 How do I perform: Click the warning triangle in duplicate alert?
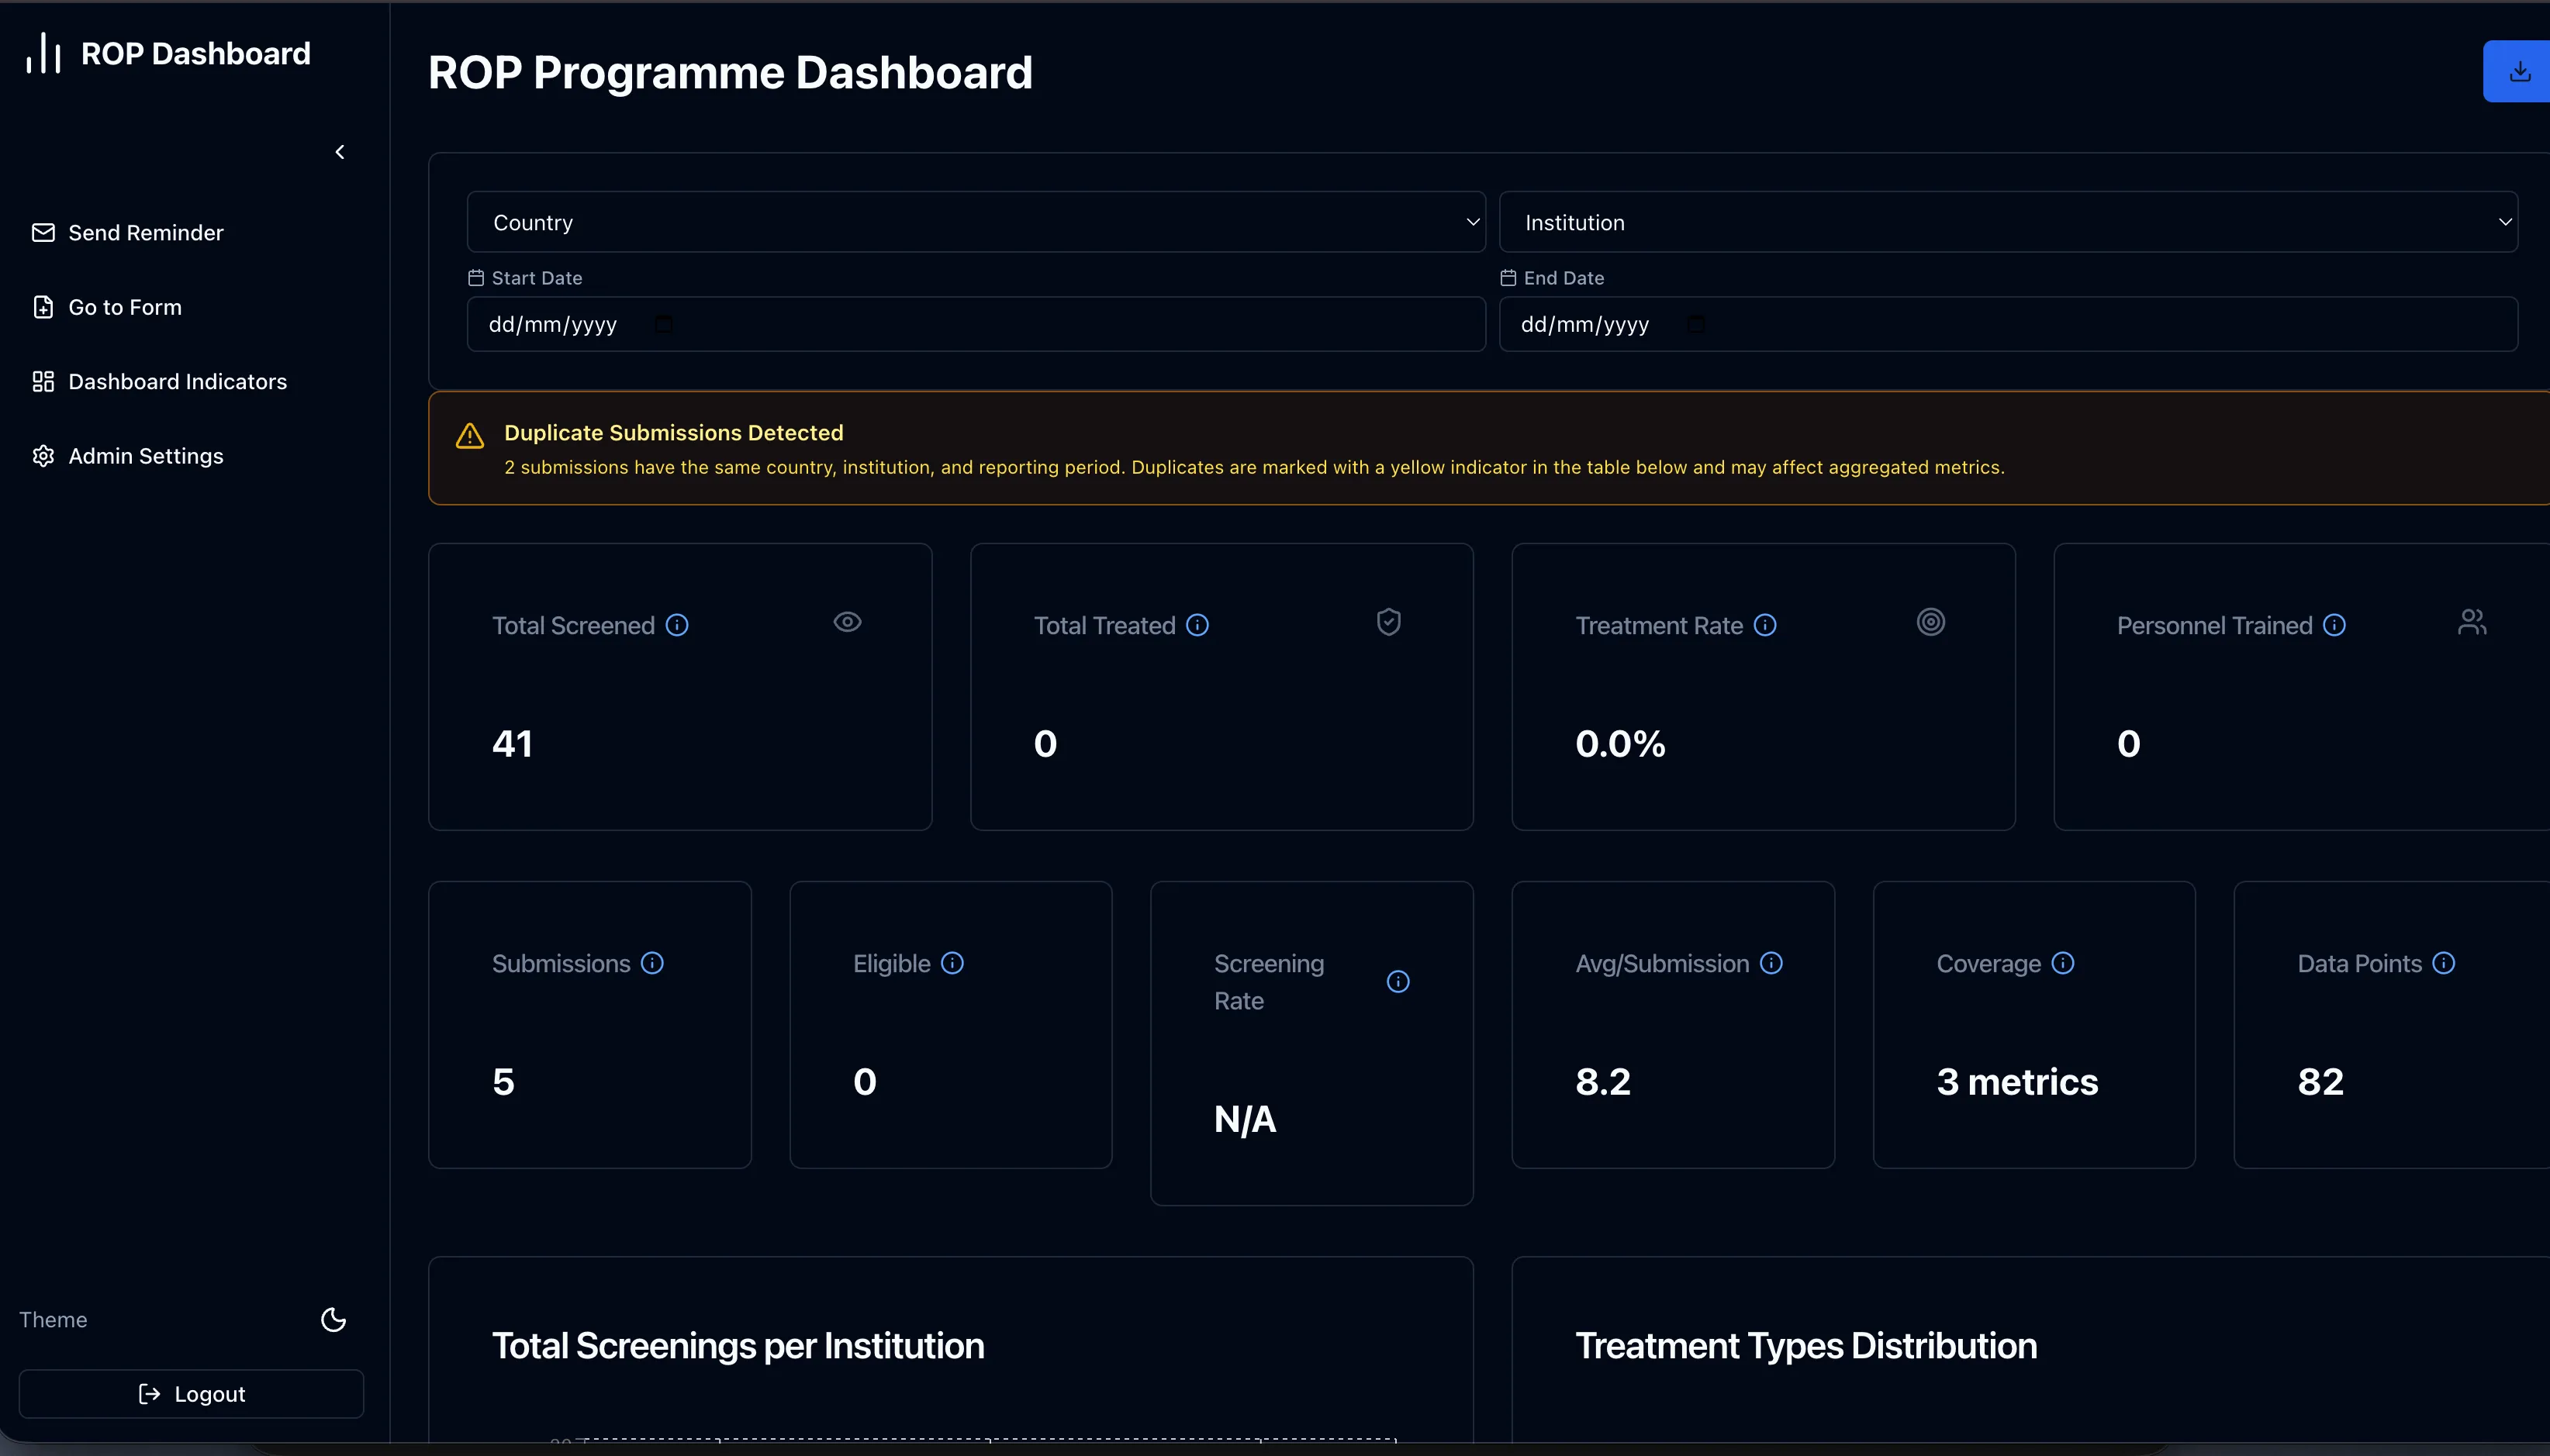469,435
